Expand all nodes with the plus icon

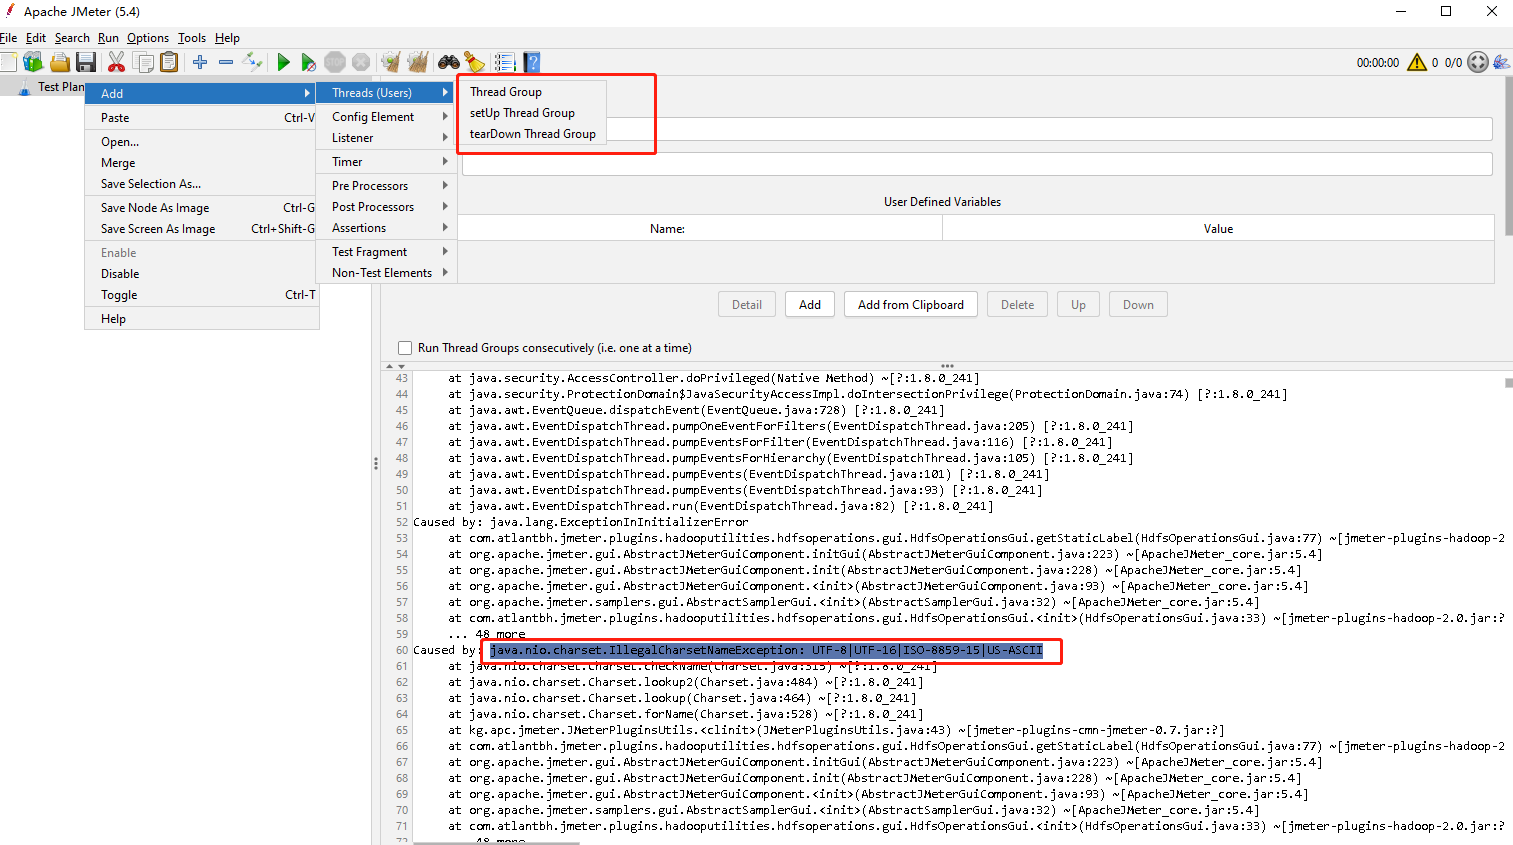(200, 62)
